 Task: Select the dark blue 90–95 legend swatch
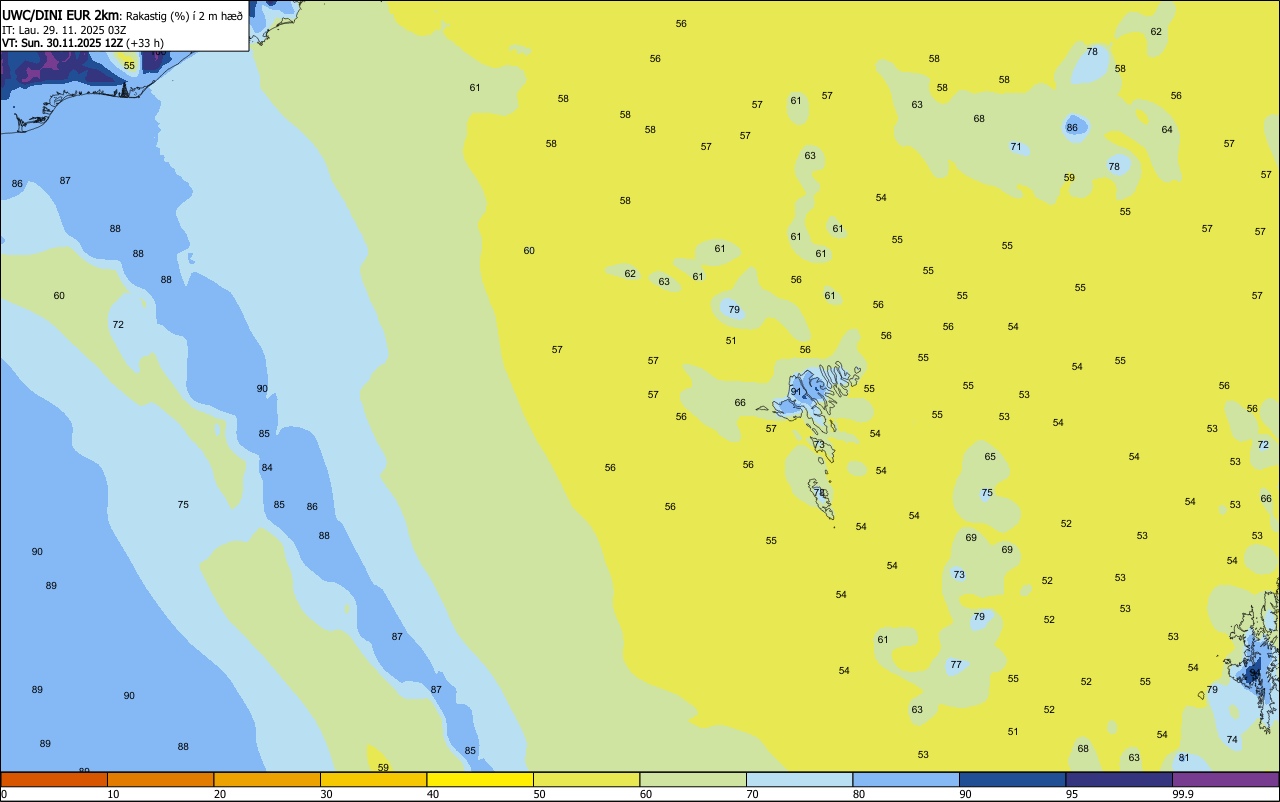(x=1012, y=779)
